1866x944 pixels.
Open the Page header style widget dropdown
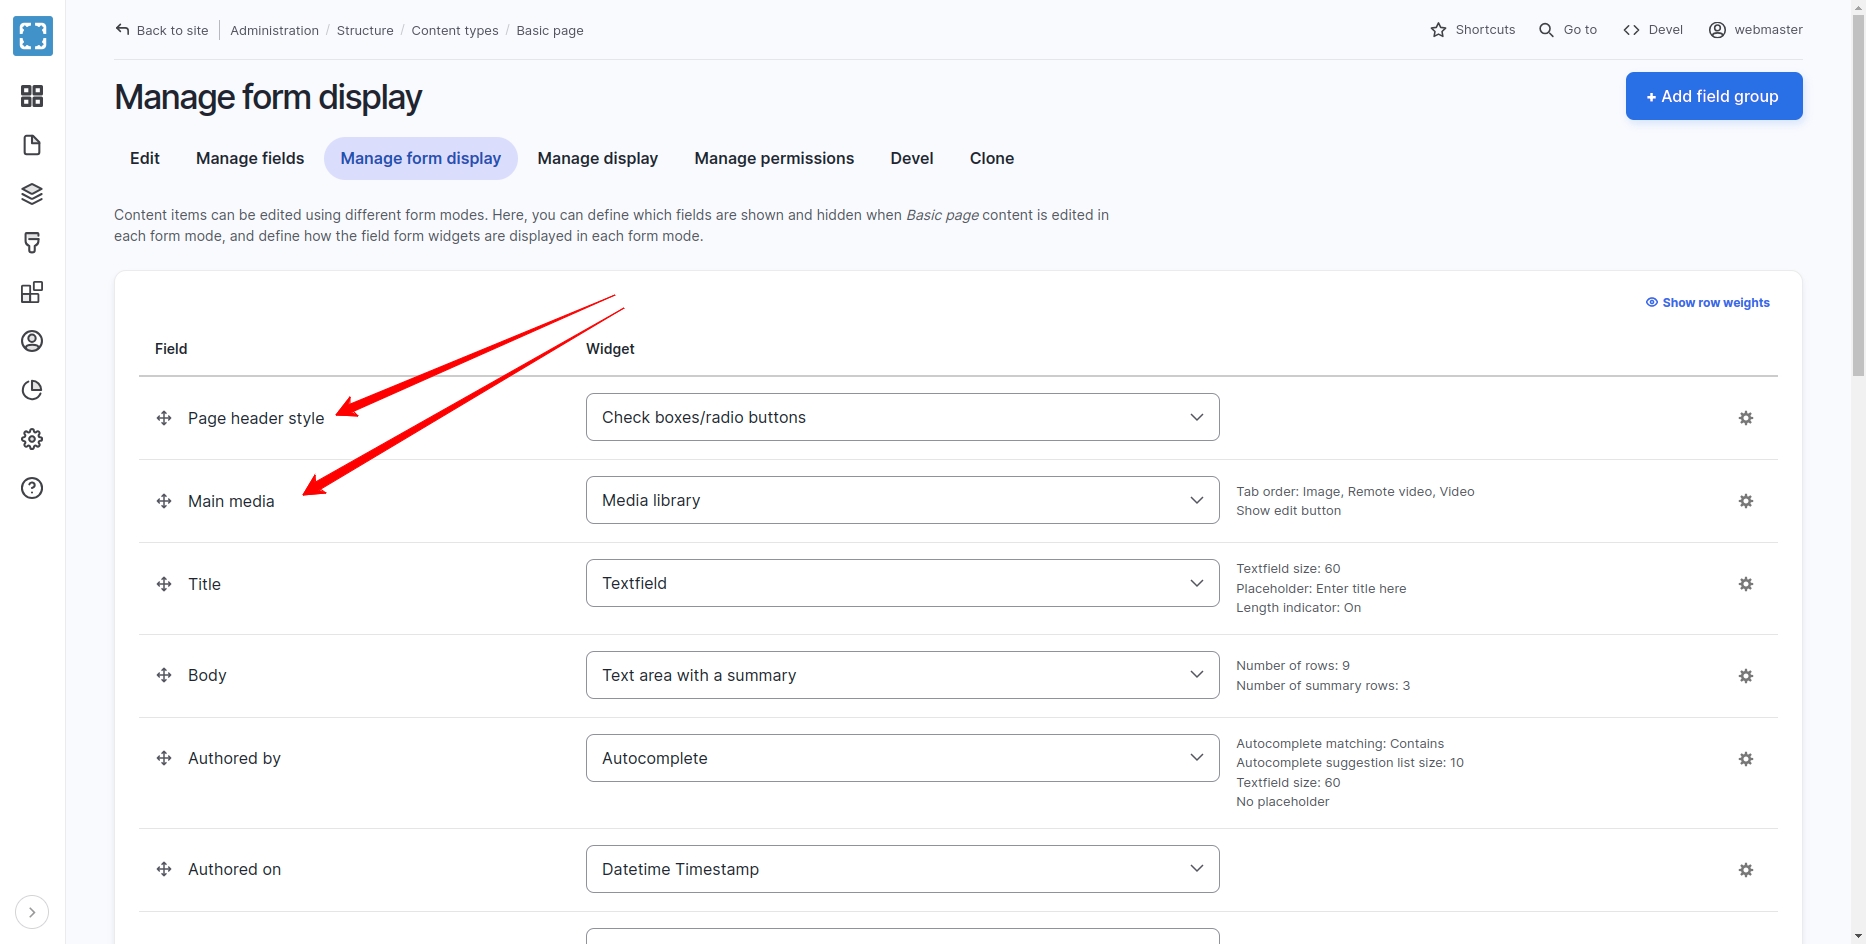tap(902, 417)
